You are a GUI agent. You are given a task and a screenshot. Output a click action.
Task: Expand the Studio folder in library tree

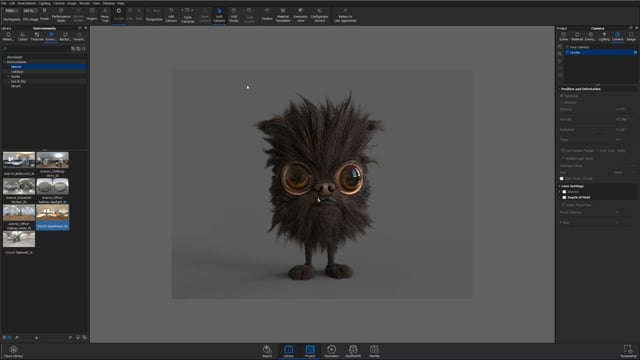click(9, 76)
